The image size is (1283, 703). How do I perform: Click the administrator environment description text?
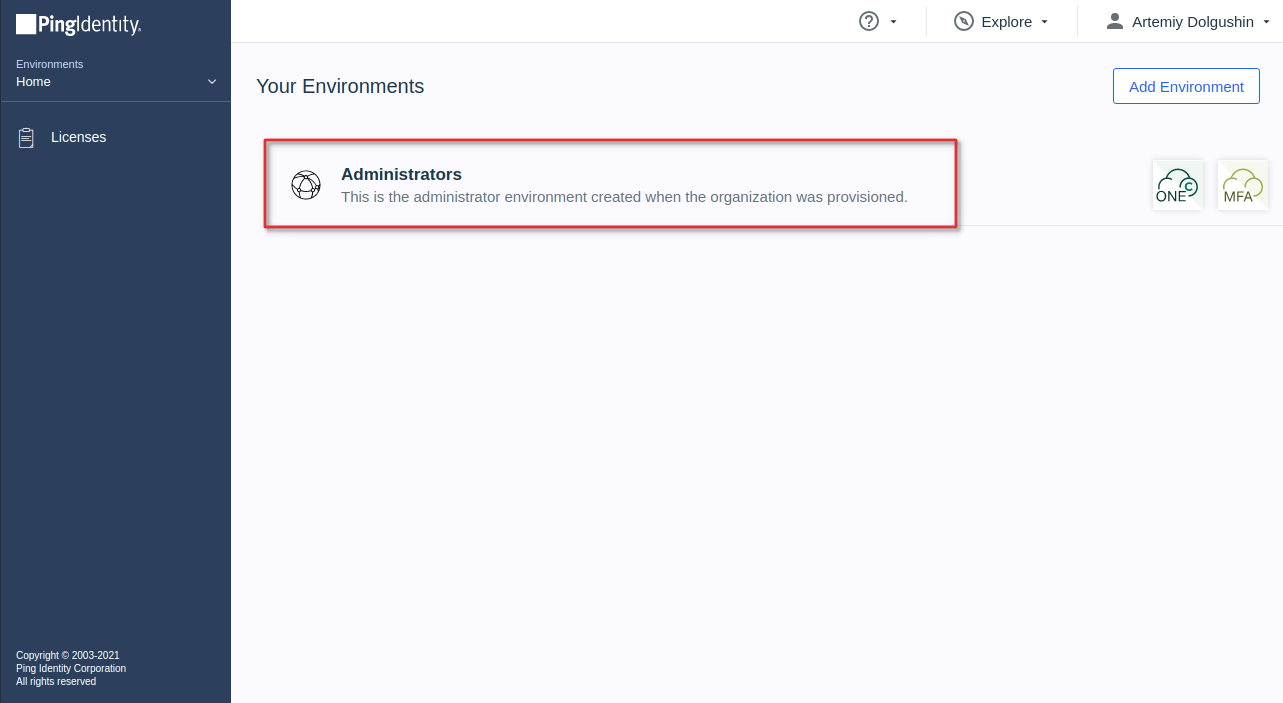tap(624, 197)
